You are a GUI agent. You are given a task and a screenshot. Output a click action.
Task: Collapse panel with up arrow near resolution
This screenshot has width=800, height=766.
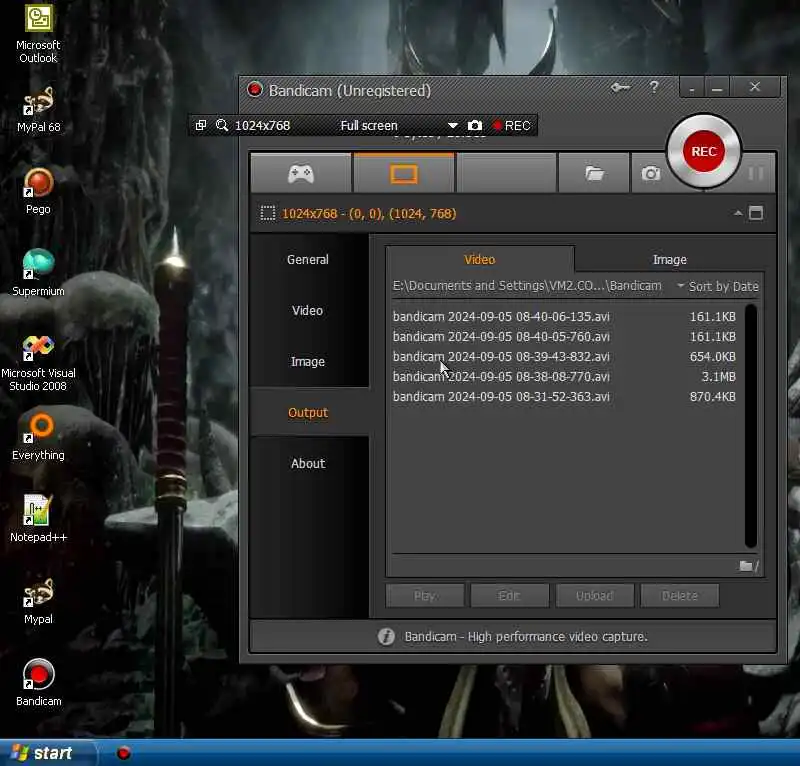click(738, 213)
